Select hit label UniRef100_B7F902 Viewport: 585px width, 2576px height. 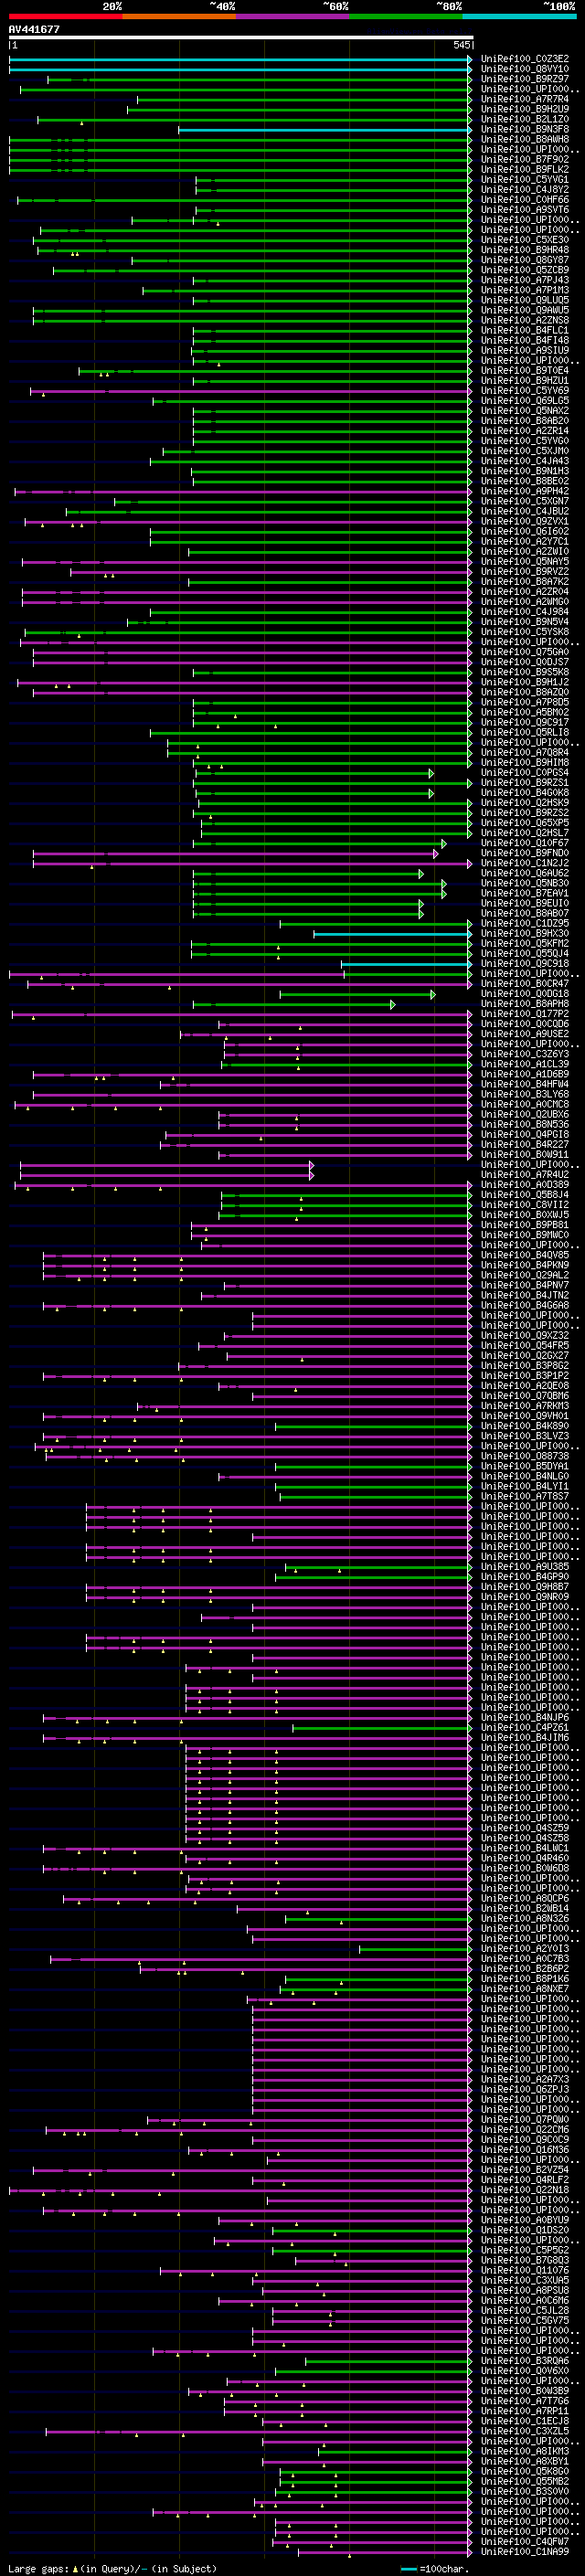(x=525, y=159)
